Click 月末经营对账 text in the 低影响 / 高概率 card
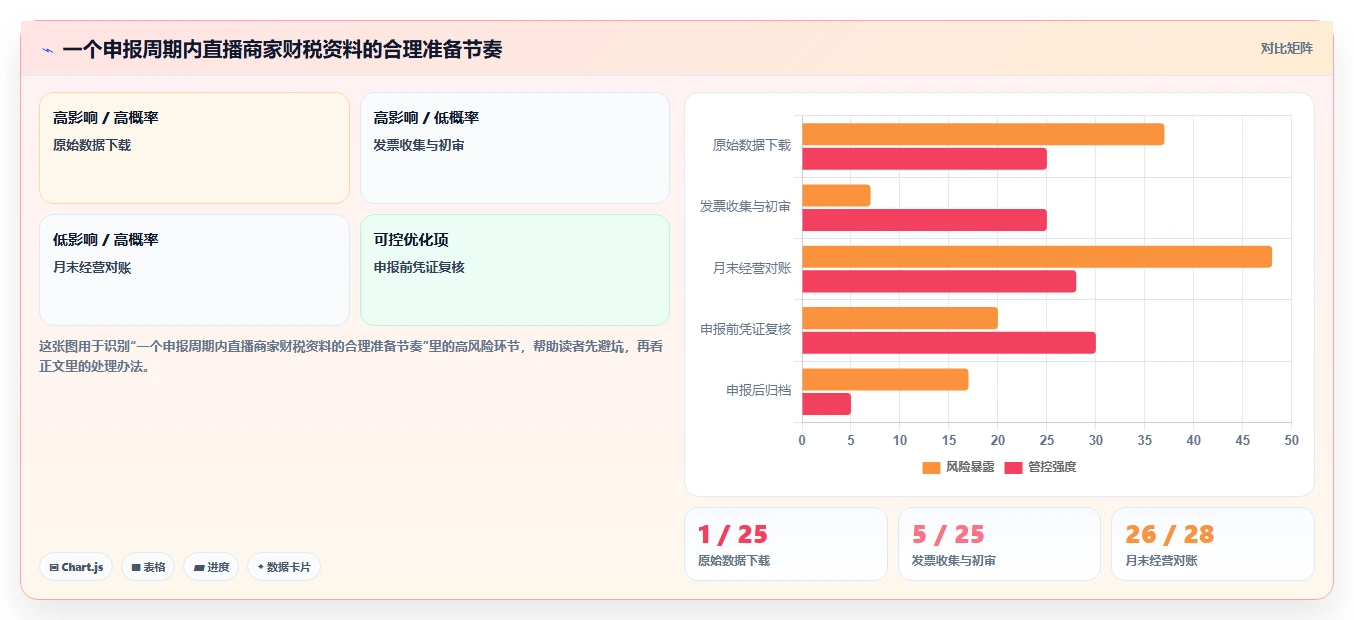The width and height of the screenshot is (1354, 620). (92, 267)
